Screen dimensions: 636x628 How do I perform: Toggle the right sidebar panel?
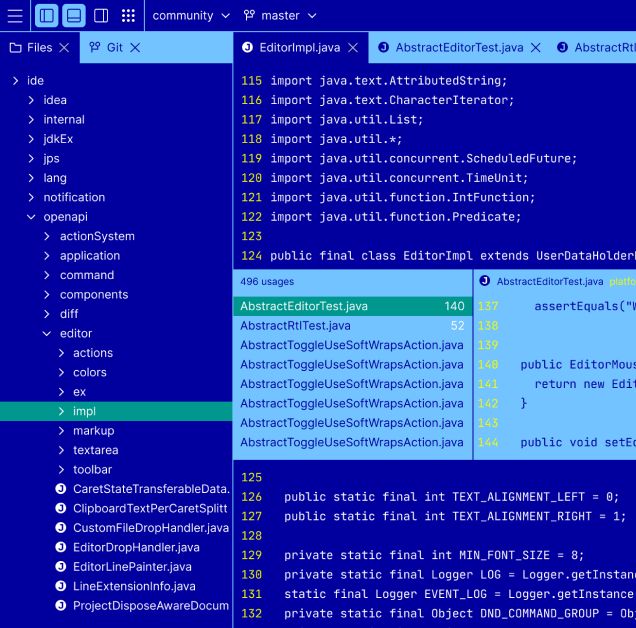tap(101, 16)
